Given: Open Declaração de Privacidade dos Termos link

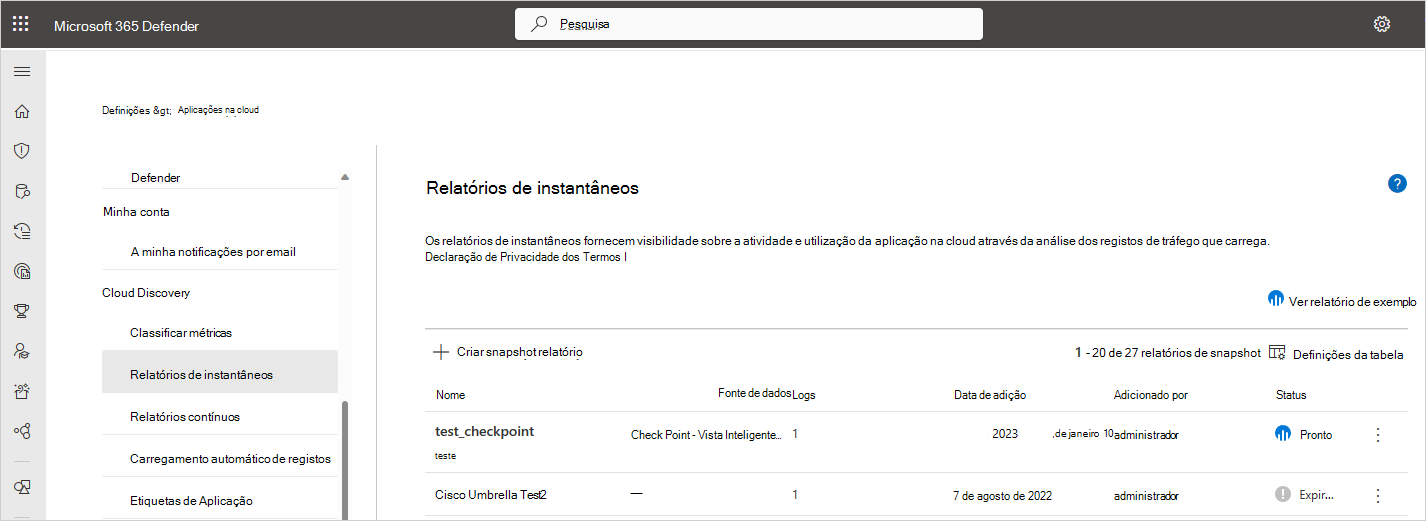Looking at the screenshot, I should (x=526, y=257).
